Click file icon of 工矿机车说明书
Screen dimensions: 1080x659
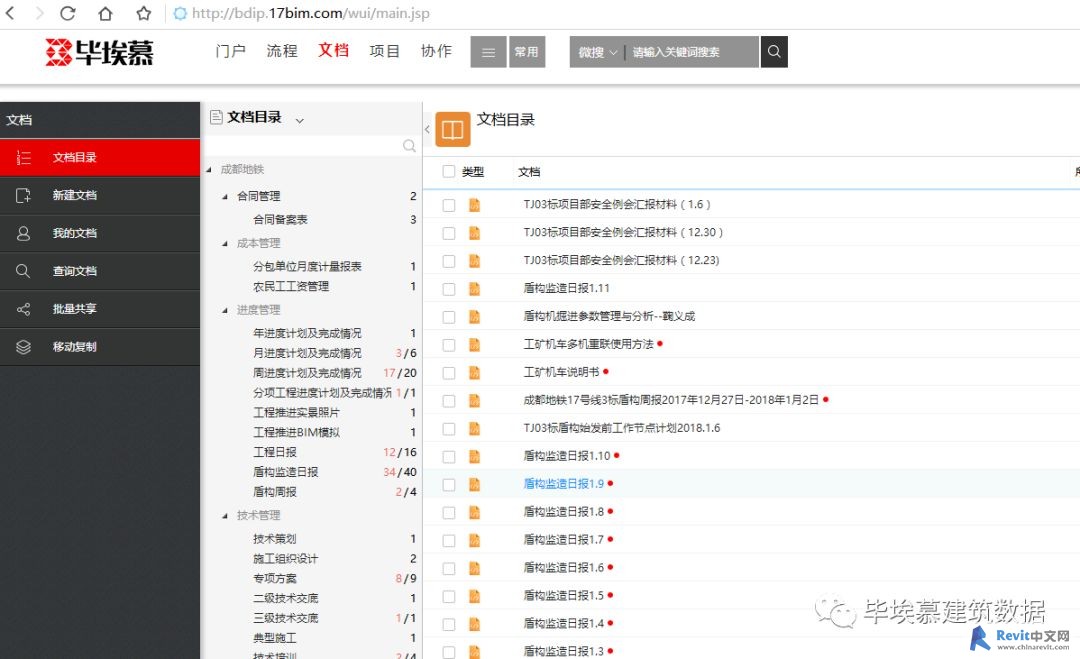point(475,373)
